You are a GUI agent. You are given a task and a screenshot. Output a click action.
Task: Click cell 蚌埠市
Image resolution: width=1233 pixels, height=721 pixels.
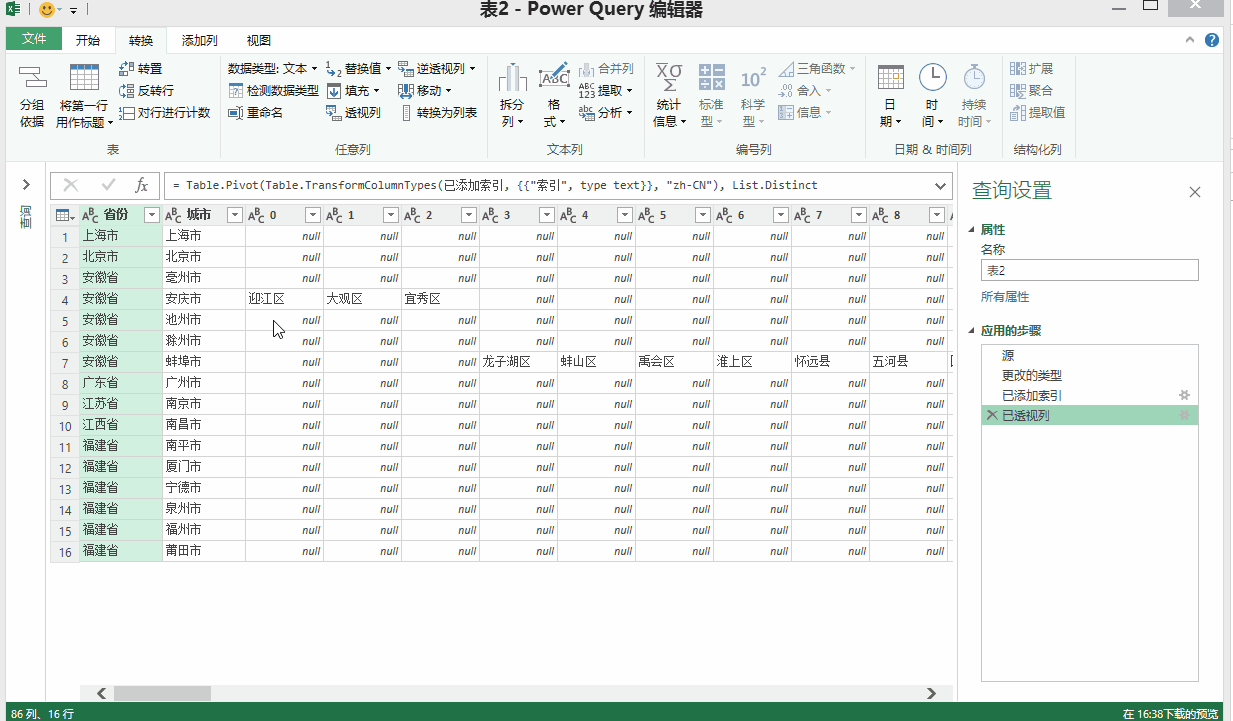[204, 362]
